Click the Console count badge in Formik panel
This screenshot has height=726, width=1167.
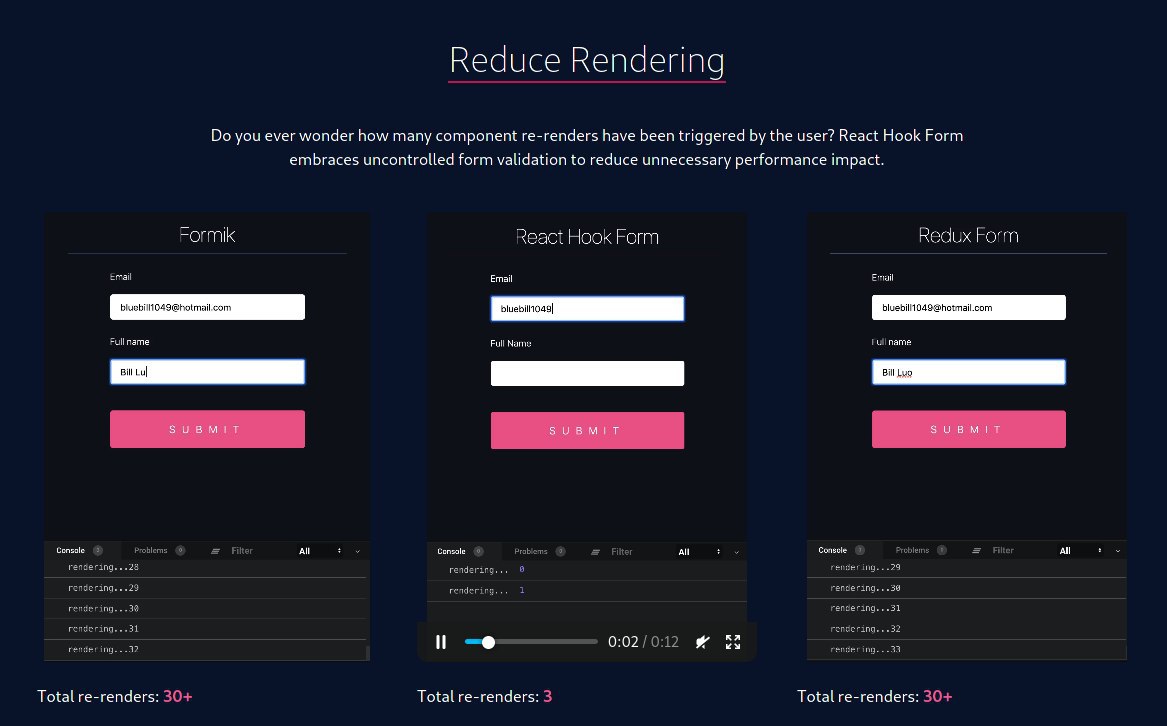97,550
